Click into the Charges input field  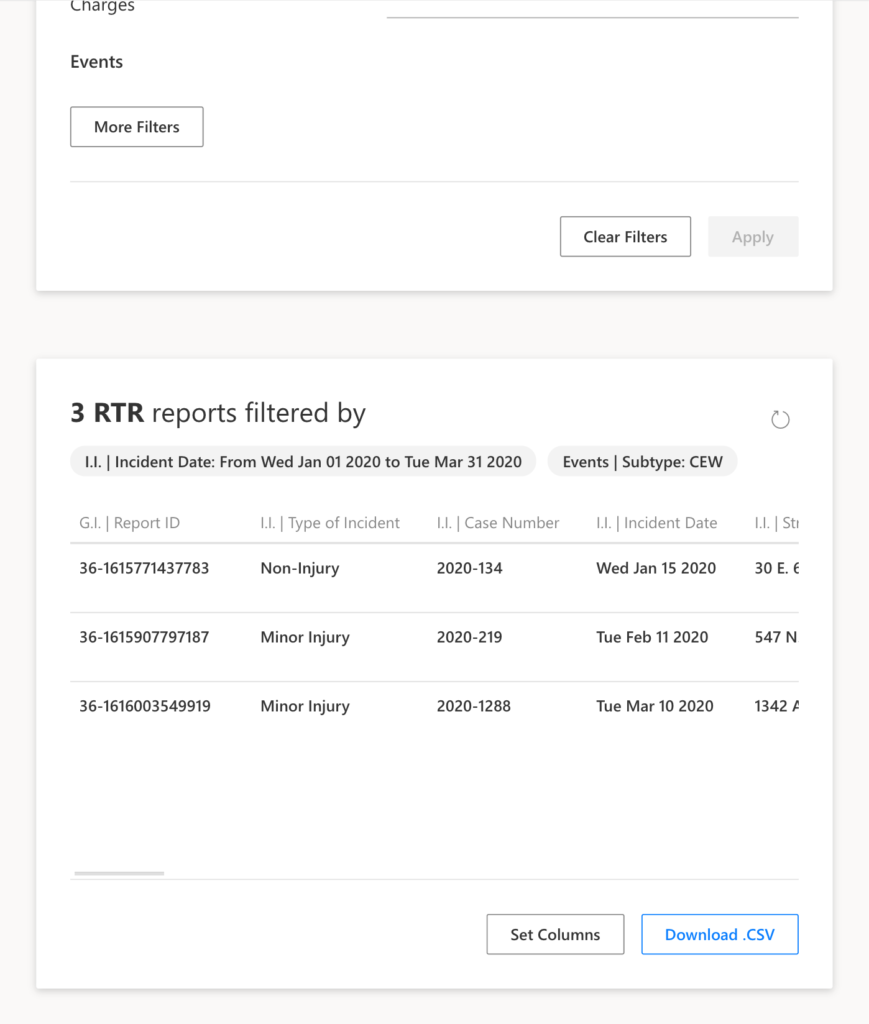592,6
